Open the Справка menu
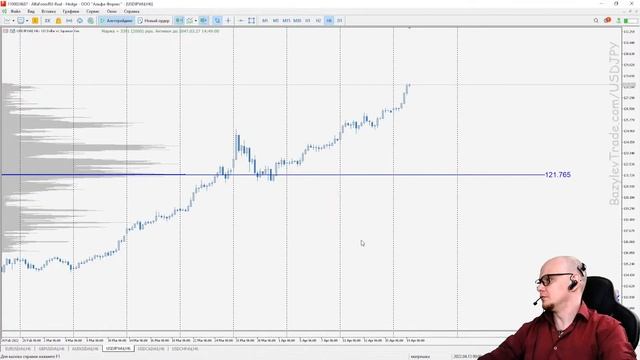The height and width of the screenshot is (360, 640). [x=131, y=11]
